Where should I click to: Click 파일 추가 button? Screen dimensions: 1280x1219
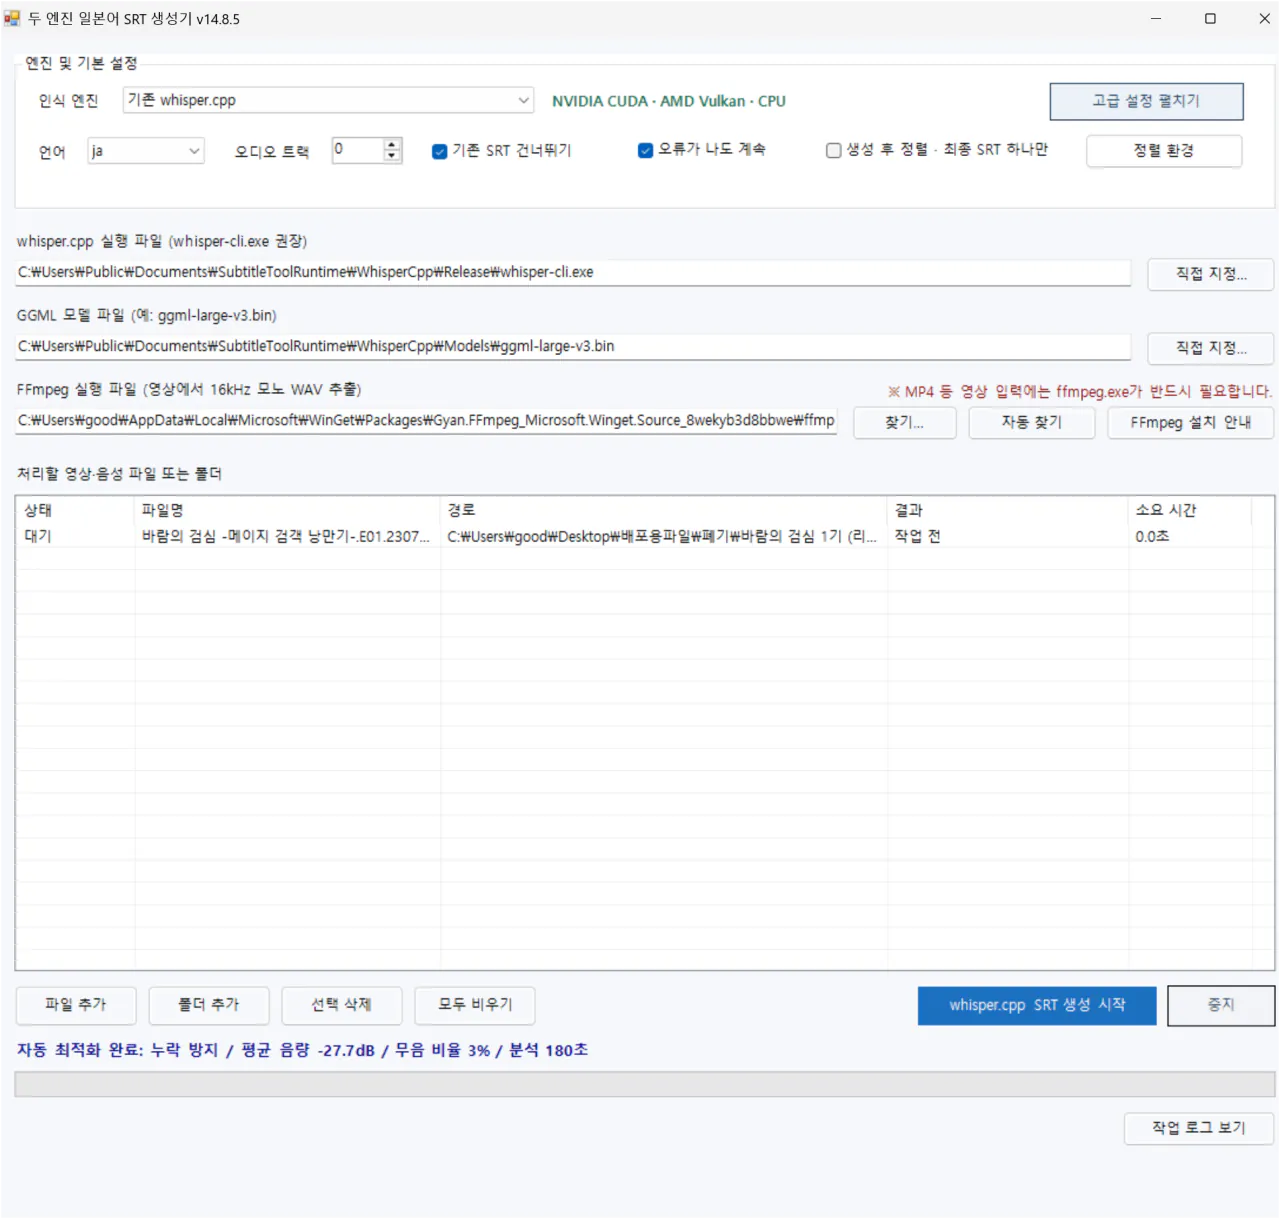click(76, 1005)
